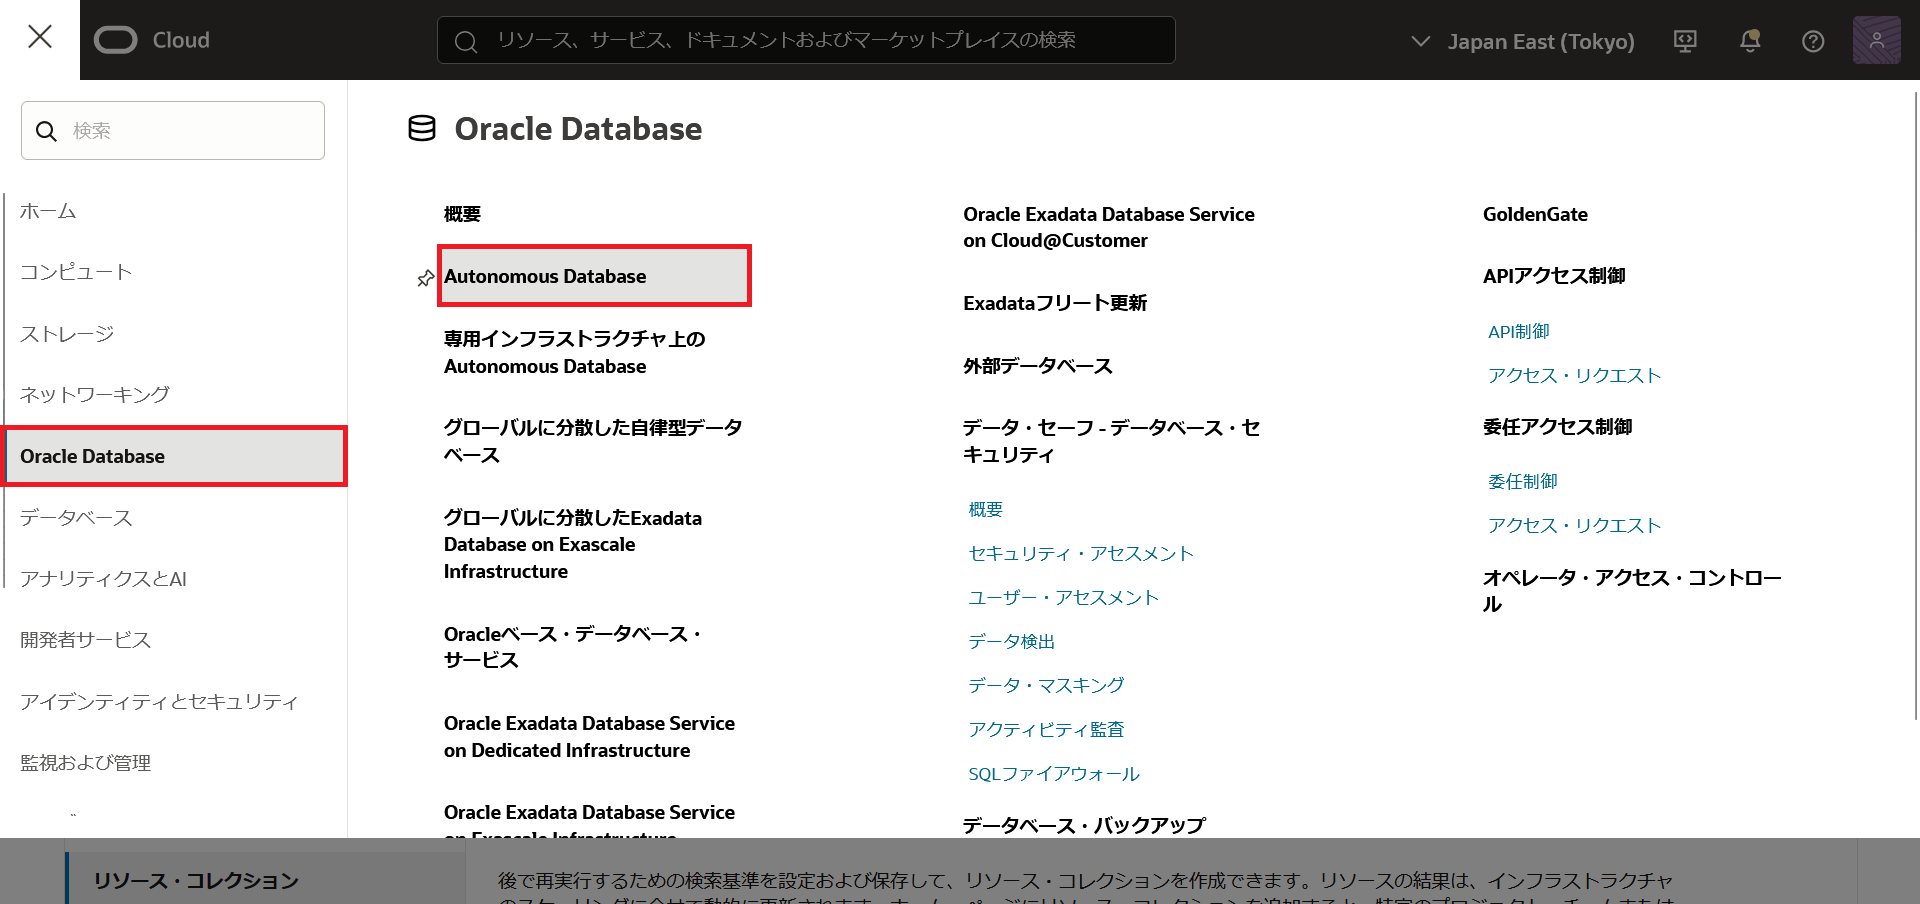Open the Autonomous Database link
This screenshot has width=1920, height=904.
pos(545,277)
